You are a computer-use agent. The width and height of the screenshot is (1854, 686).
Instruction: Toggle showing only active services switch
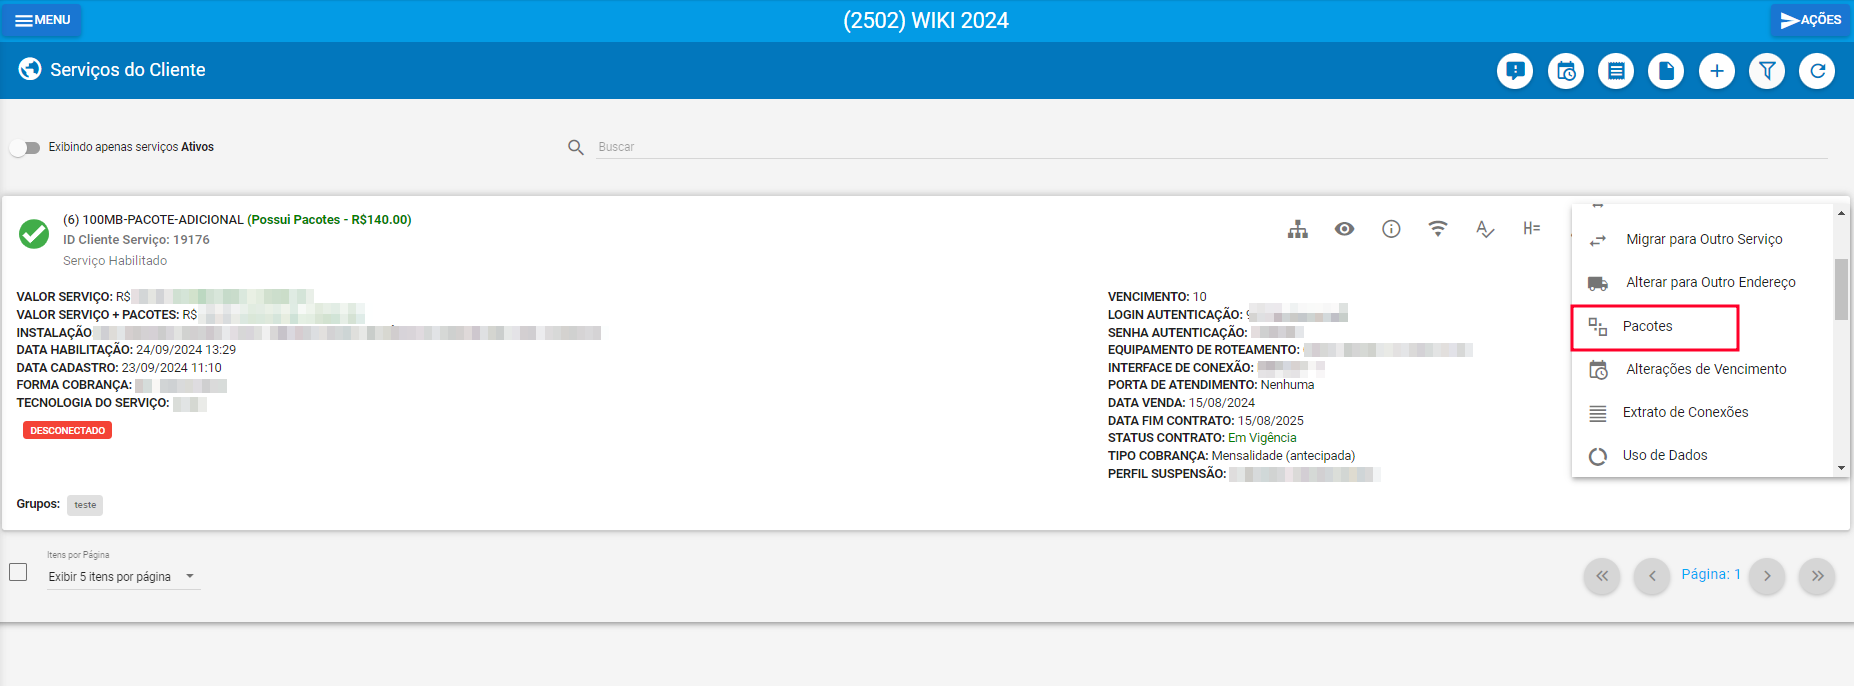25,147
